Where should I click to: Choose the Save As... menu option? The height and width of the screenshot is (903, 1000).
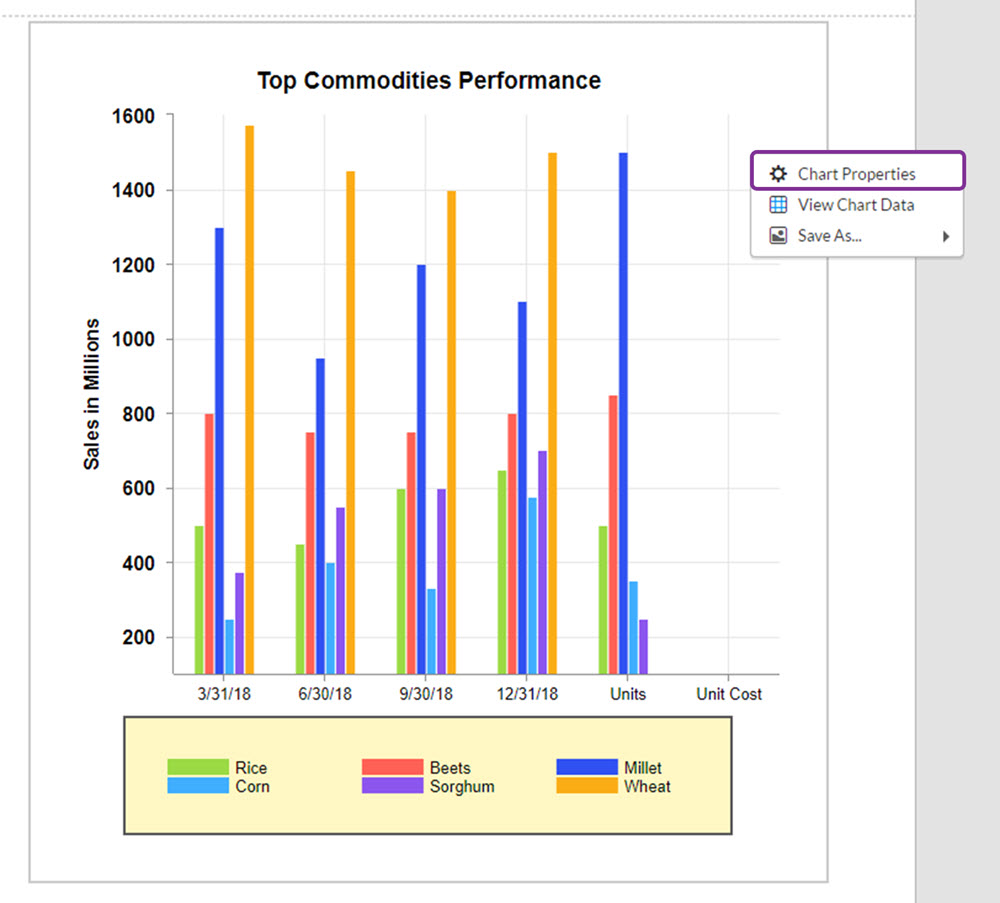coord(829,236)
